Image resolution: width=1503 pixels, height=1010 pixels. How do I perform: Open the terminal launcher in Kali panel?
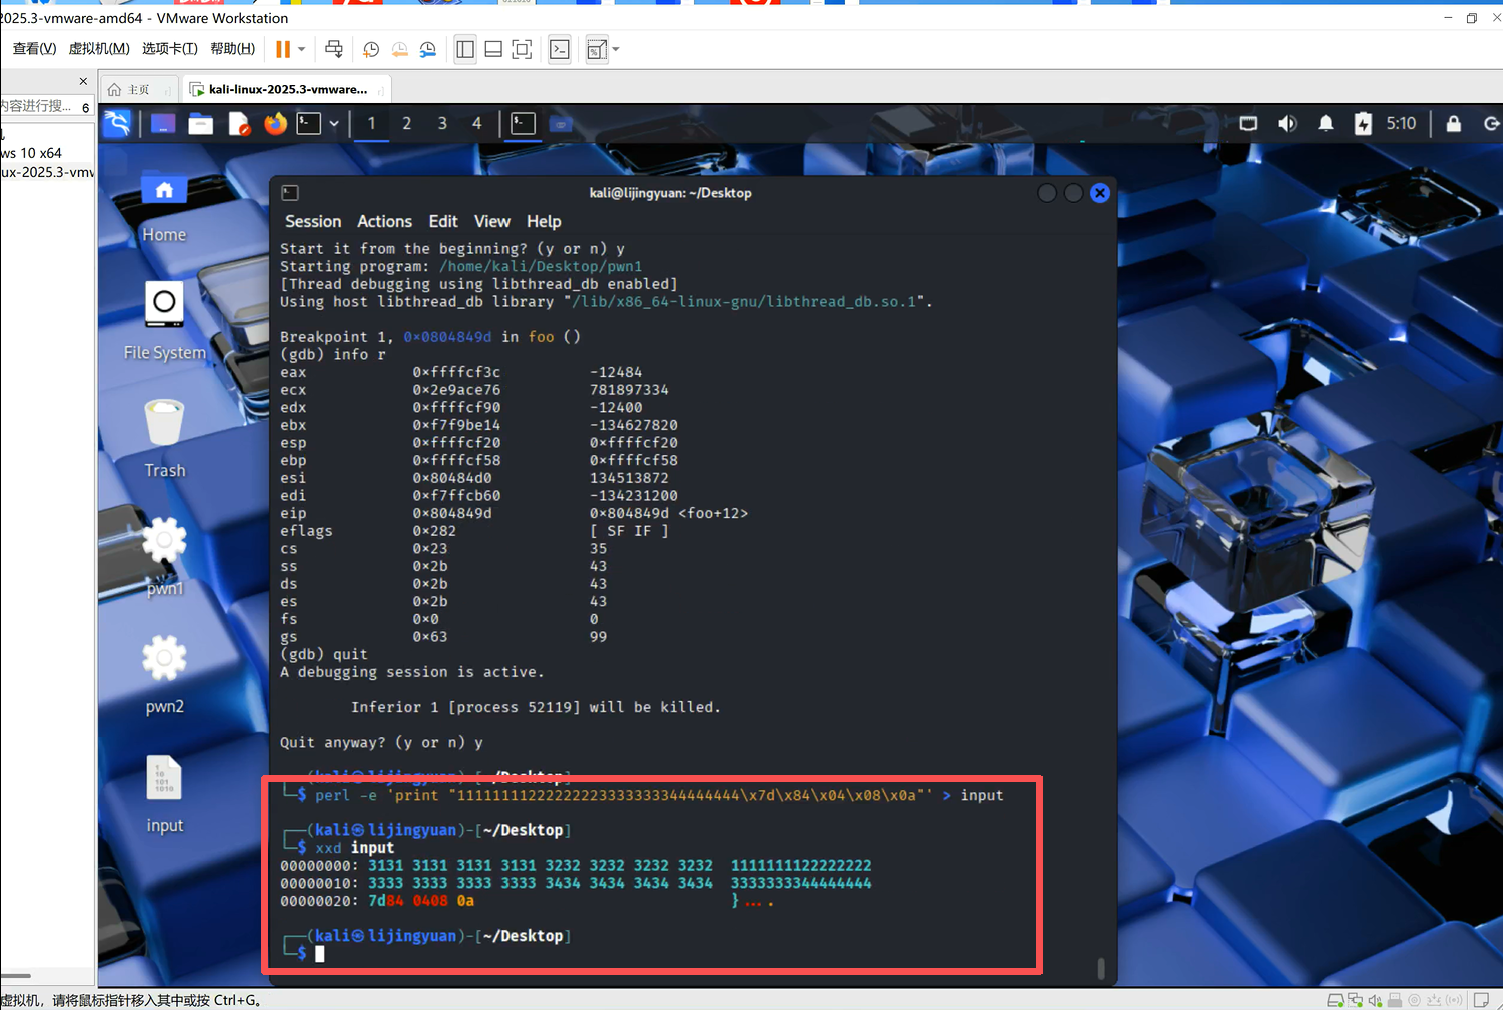coord(309,123)
